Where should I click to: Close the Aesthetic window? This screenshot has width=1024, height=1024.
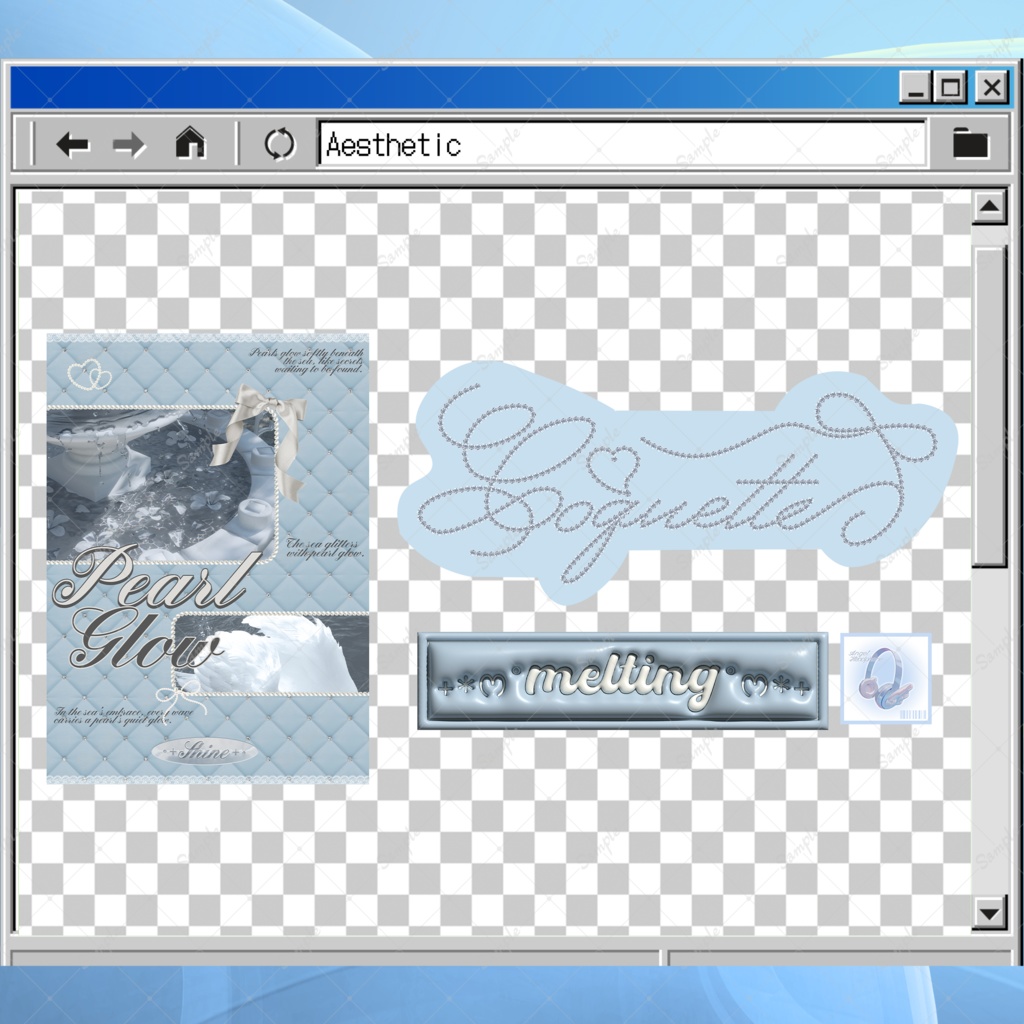pos(991,88)
